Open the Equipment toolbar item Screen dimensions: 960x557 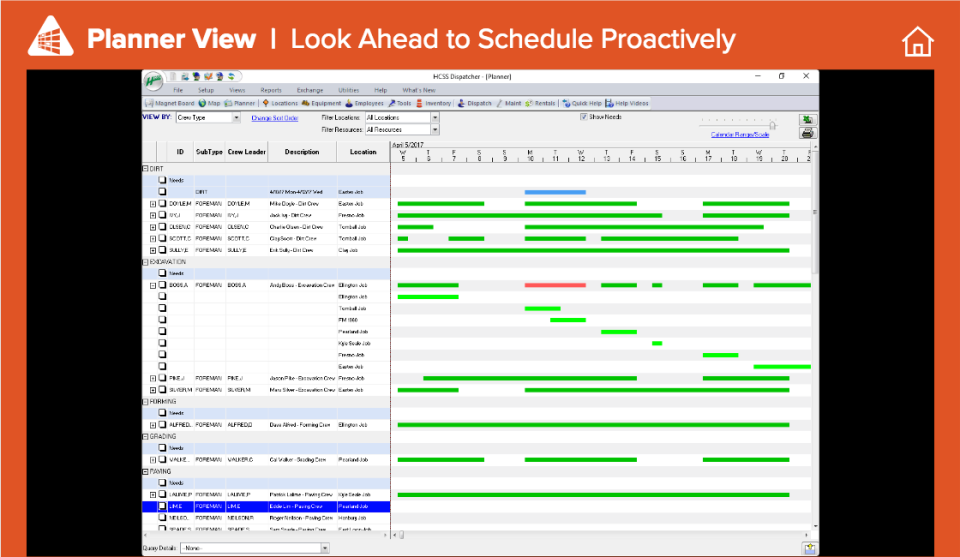321,103
